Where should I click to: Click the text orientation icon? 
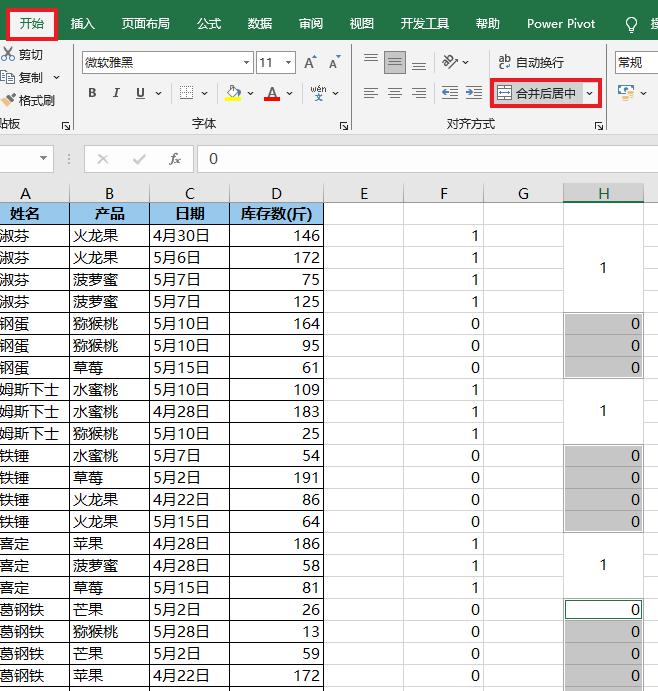coord(450,62)
